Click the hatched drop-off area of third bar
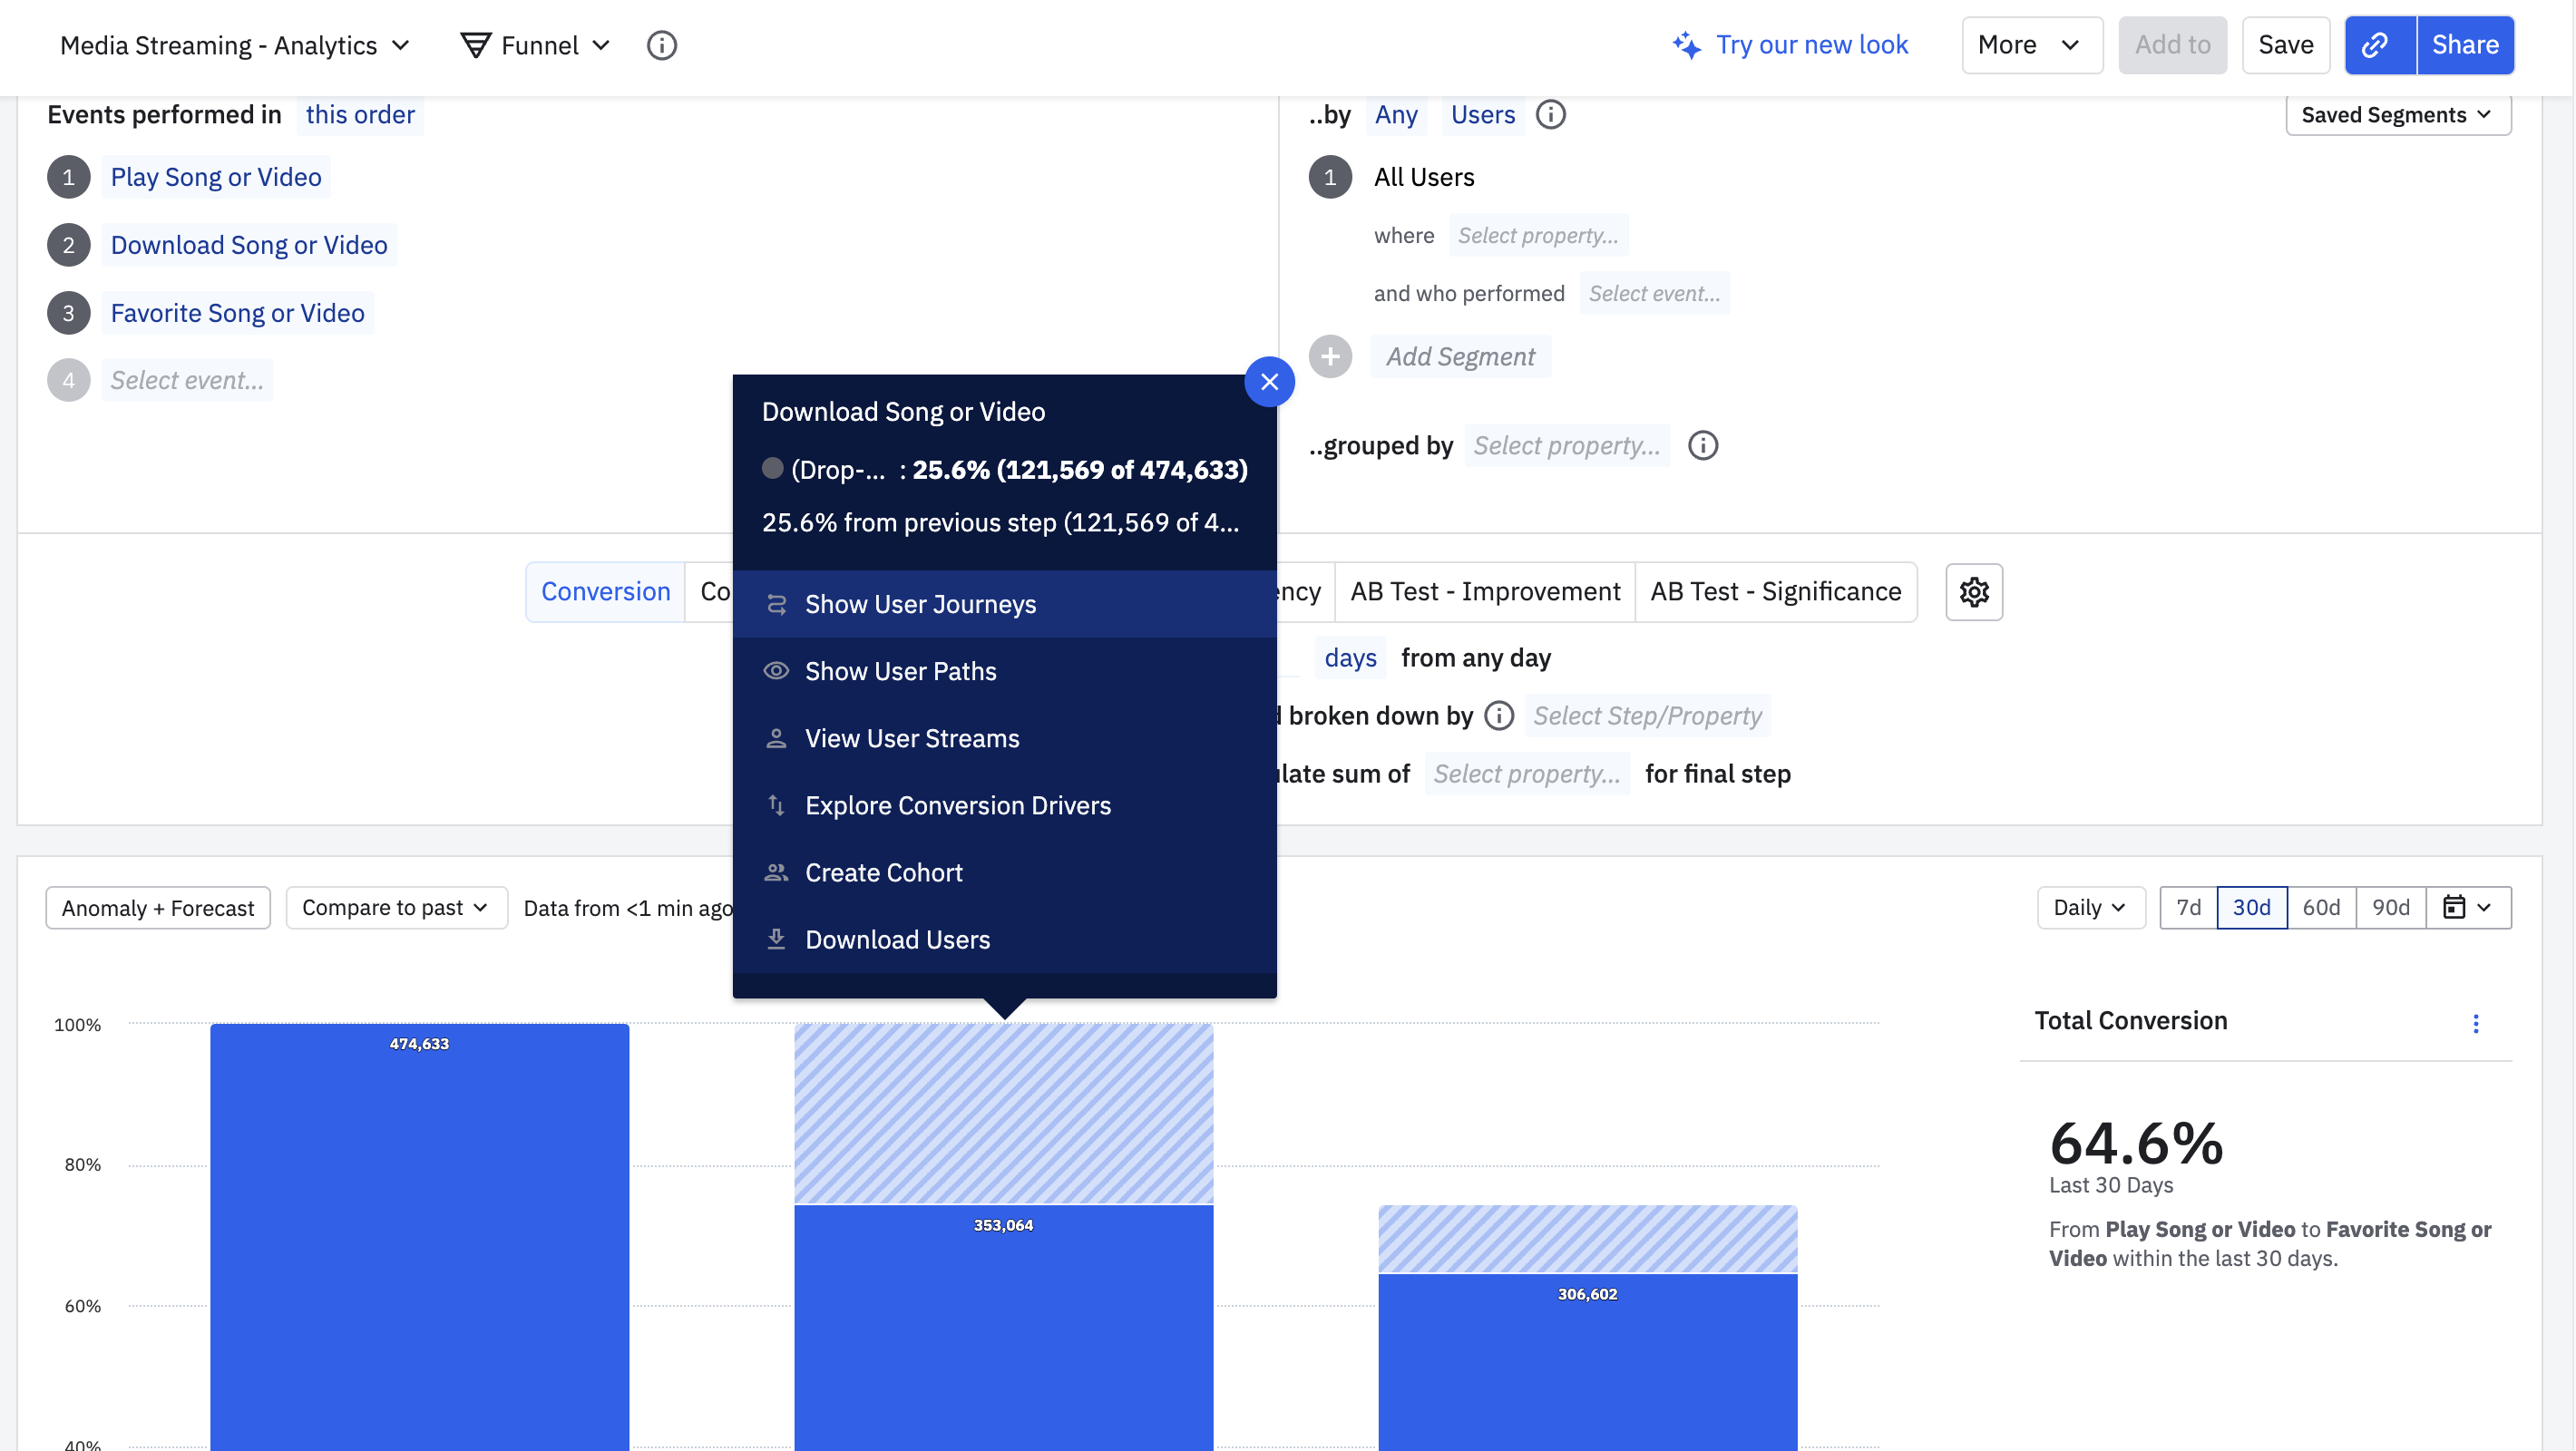The width and height of the screenshot is (2576, 1451). click(1587, 1238)
